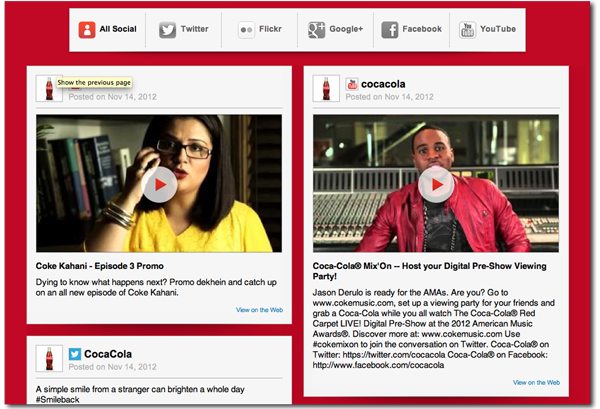
Task: Click the Facebook f icon
Action: tap(390, 30)
